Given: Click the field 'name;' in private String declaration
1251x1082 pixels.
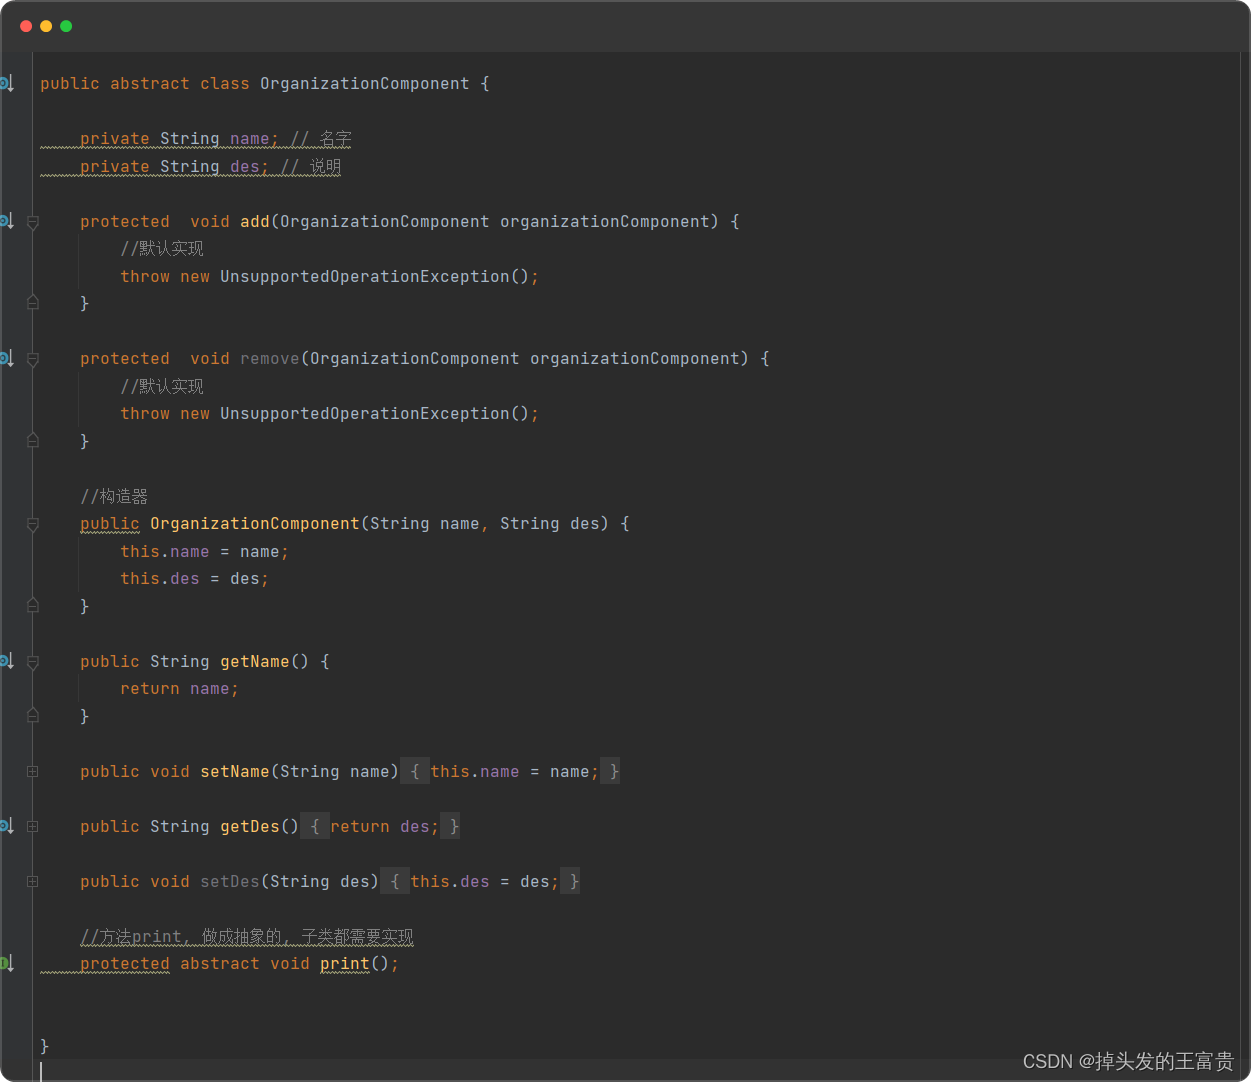Looking at the screenshot, I should [x=254, y=139].
